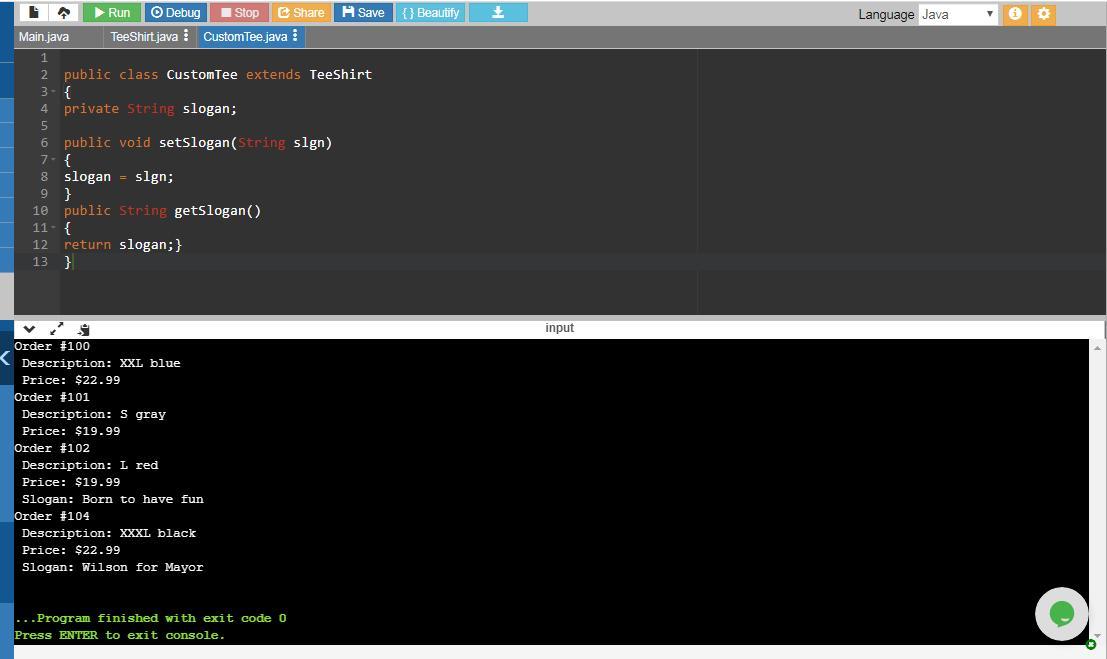Viewport: 1107px width, 659px height.
Task: Click line number 1 in the gutter
Action: [44, 58]
